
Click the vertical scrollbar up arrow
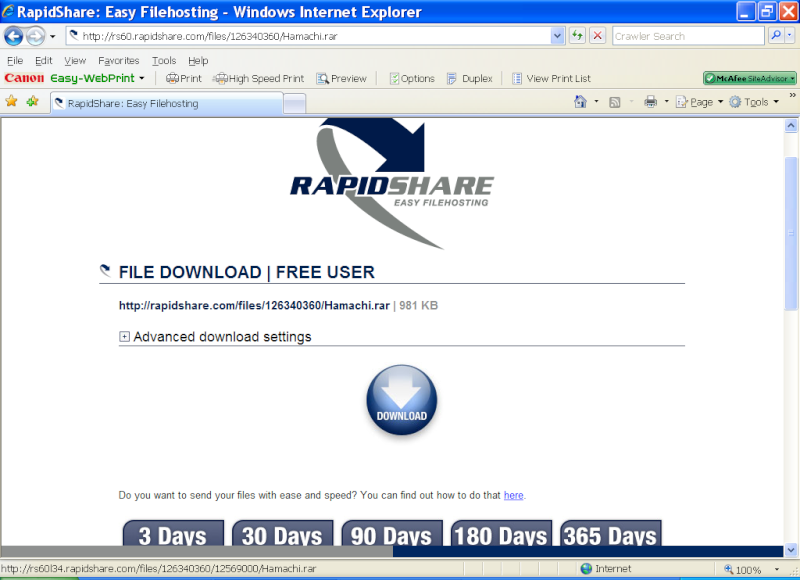(x=790, y=125)
